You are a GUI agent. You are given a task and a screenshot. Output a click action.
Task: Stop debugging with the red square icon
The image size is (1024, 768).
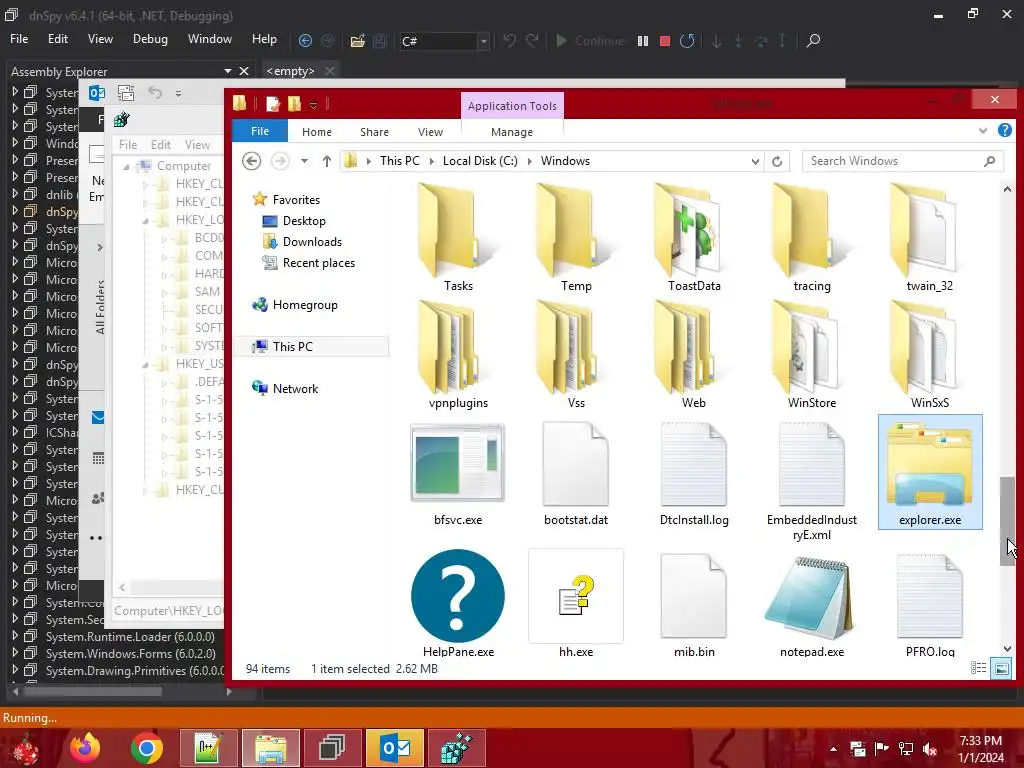click(x=665, y=40)
